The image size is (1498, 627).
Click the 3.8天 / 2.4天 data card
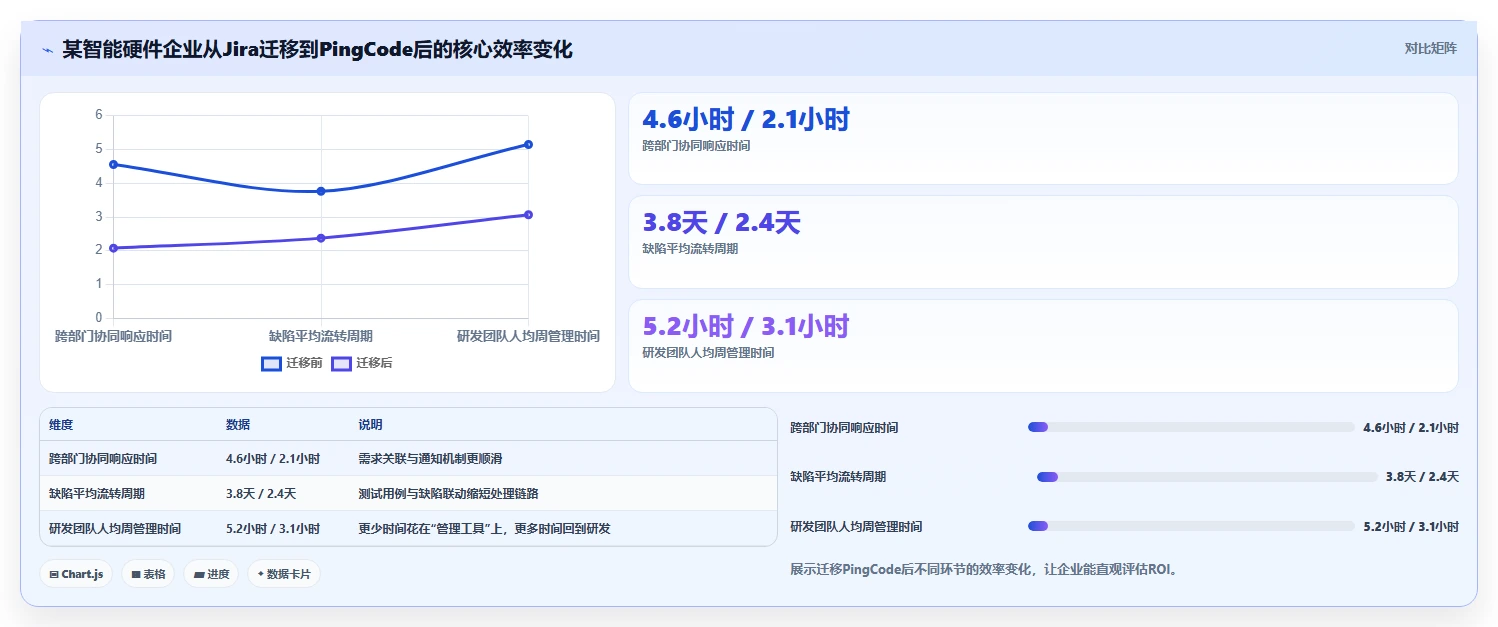pyautogui.click(x=1043, y=242)
